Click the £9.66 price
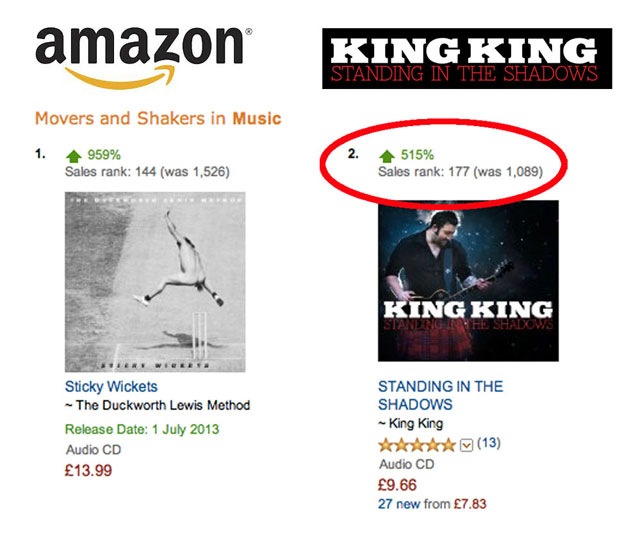The width and height of the screenshot is (640, 536). click(397, 485)
